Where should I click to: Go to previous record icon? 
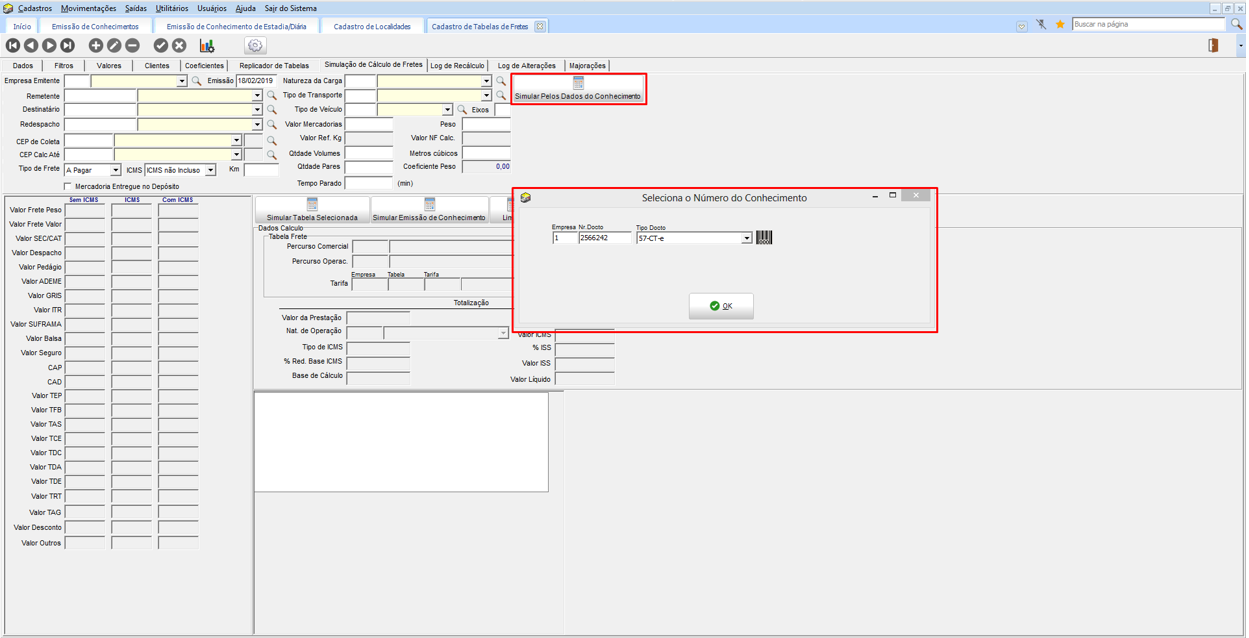(31, 45)
